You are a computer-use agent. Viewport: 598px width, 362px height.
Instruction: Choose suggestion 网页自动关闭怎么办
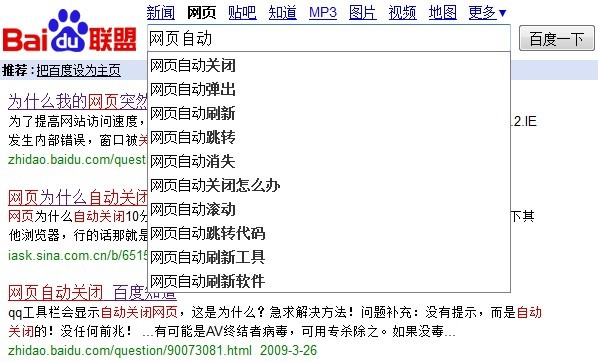pyautogui.click(x=329, y=185)
